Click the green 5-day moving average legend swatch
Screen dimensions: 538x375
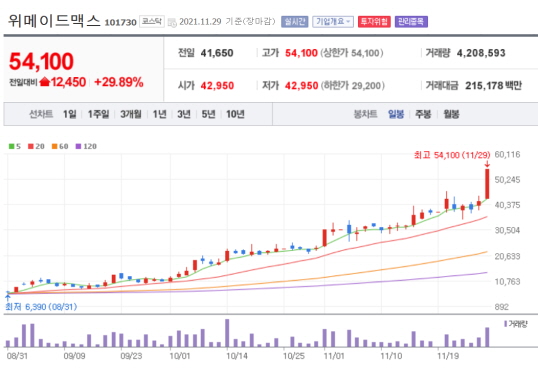[11, 147]
